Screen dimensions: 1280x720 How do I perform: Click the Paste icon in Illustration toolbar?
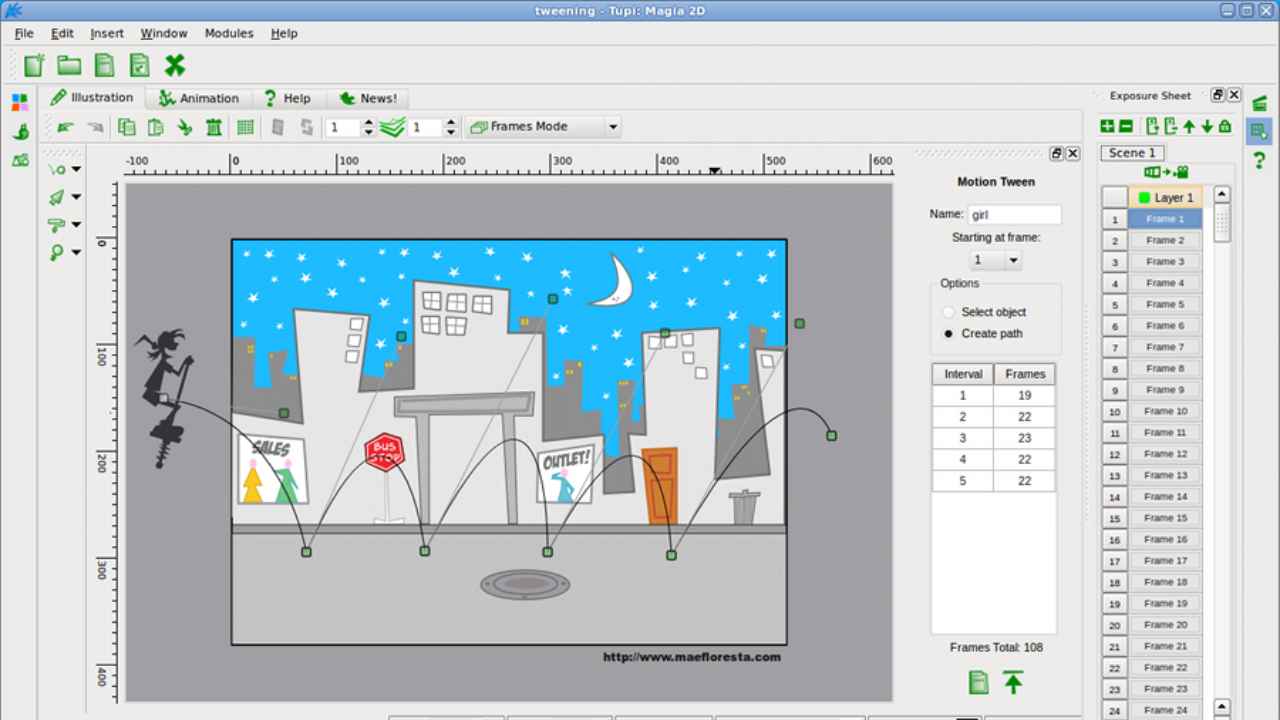155,127
